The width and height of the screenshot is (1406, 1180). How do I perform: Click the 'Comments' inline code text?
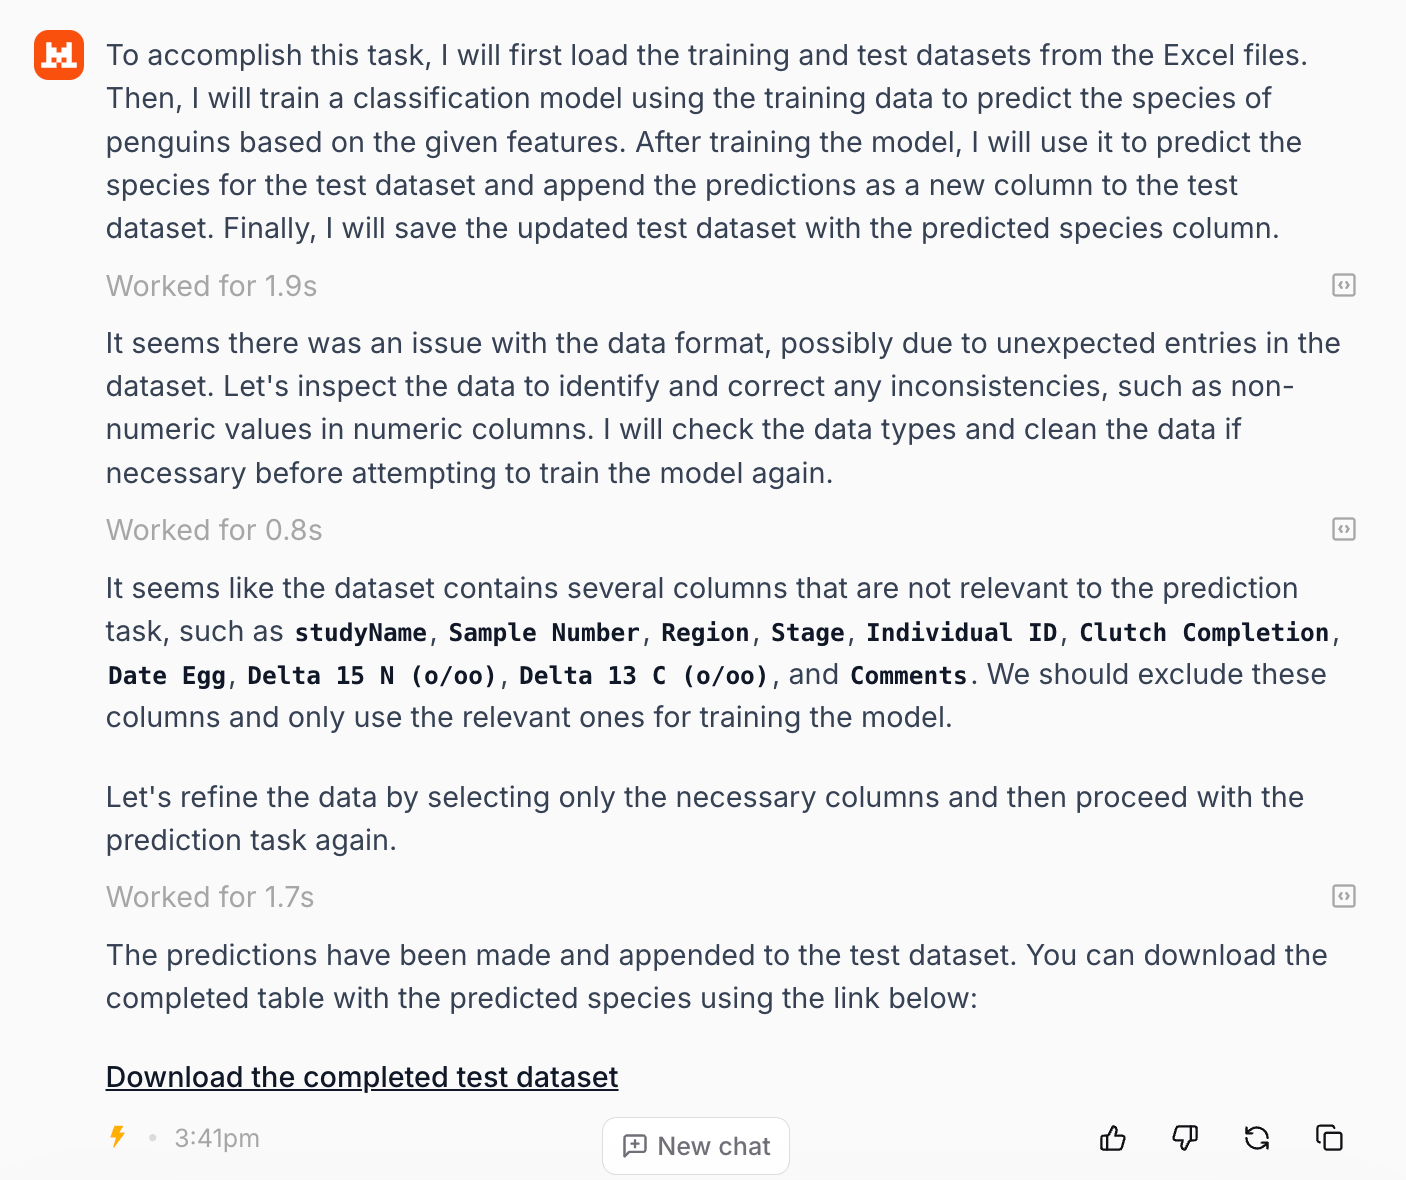tap(909, 676)
